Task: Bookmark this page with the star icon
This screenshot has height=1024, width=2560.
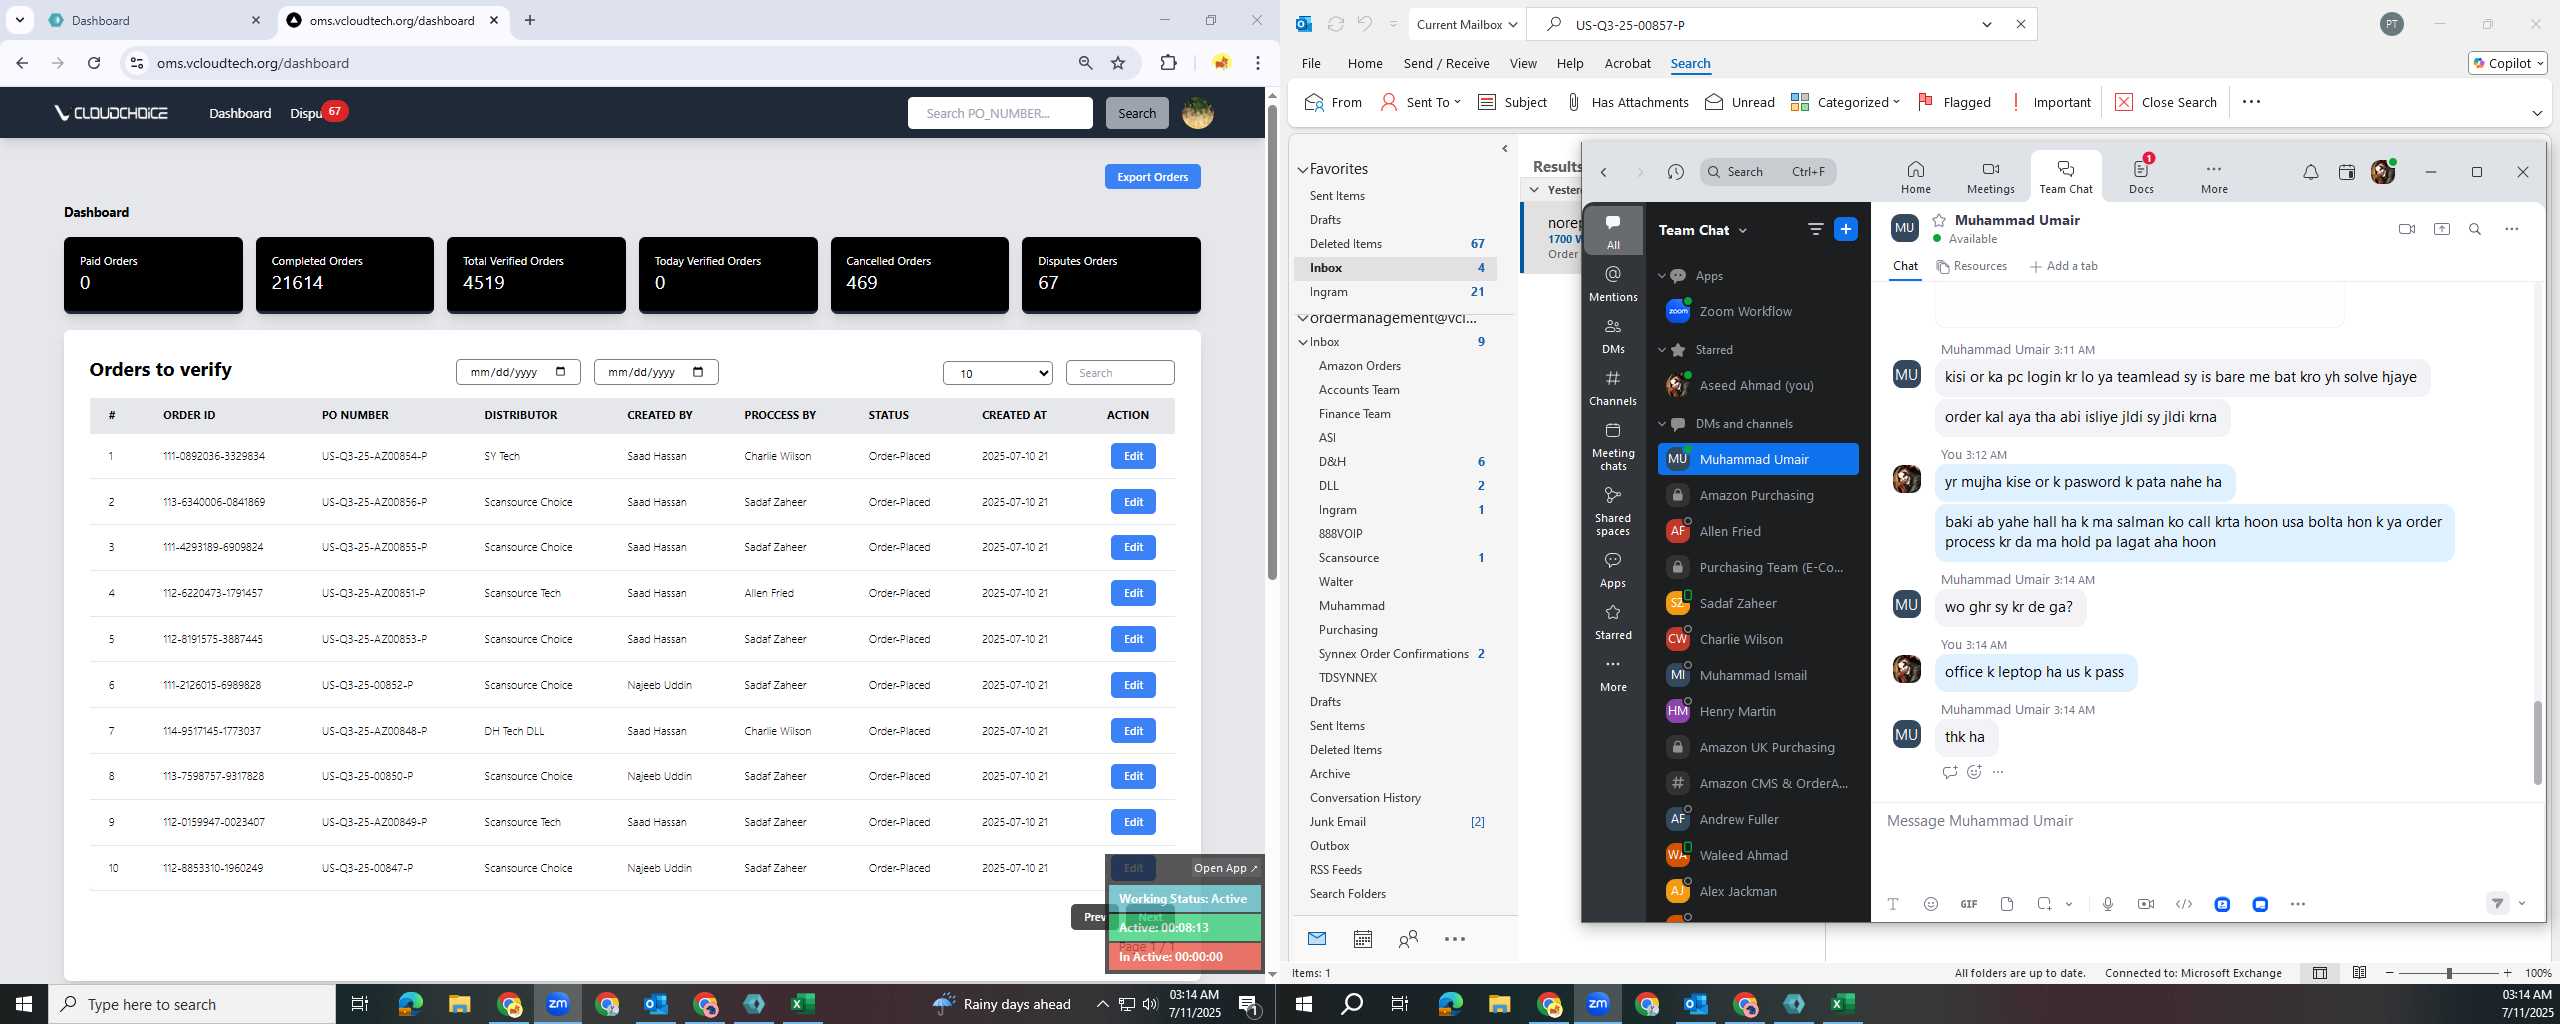Action: point(1118,63)
